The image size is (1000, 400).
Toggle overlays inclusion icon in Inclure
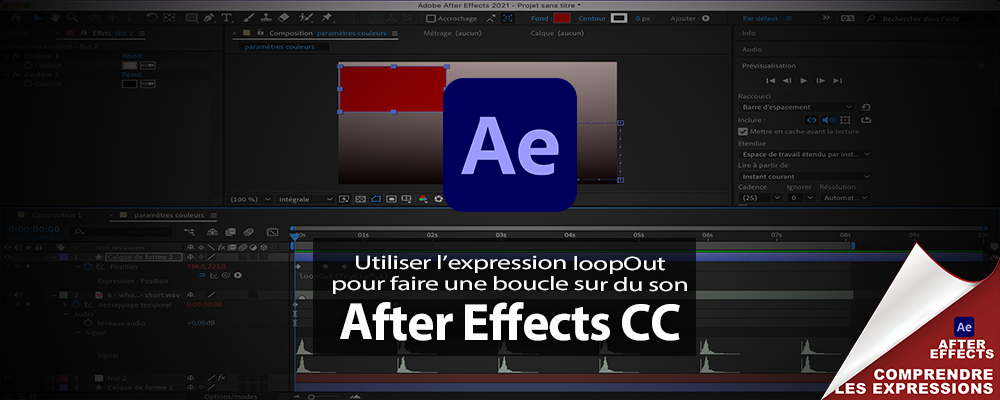(846, 119)
